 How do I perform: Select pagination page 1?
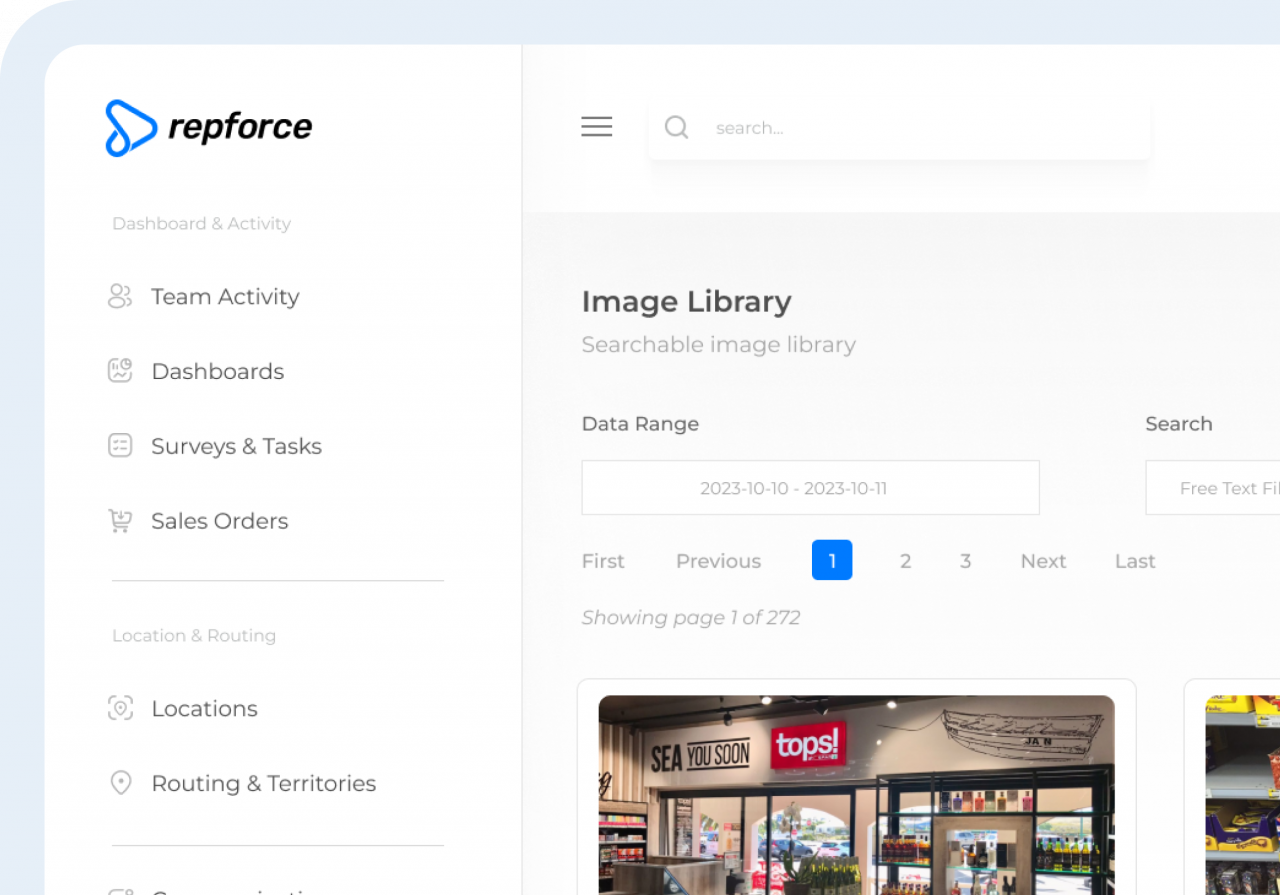832,560
